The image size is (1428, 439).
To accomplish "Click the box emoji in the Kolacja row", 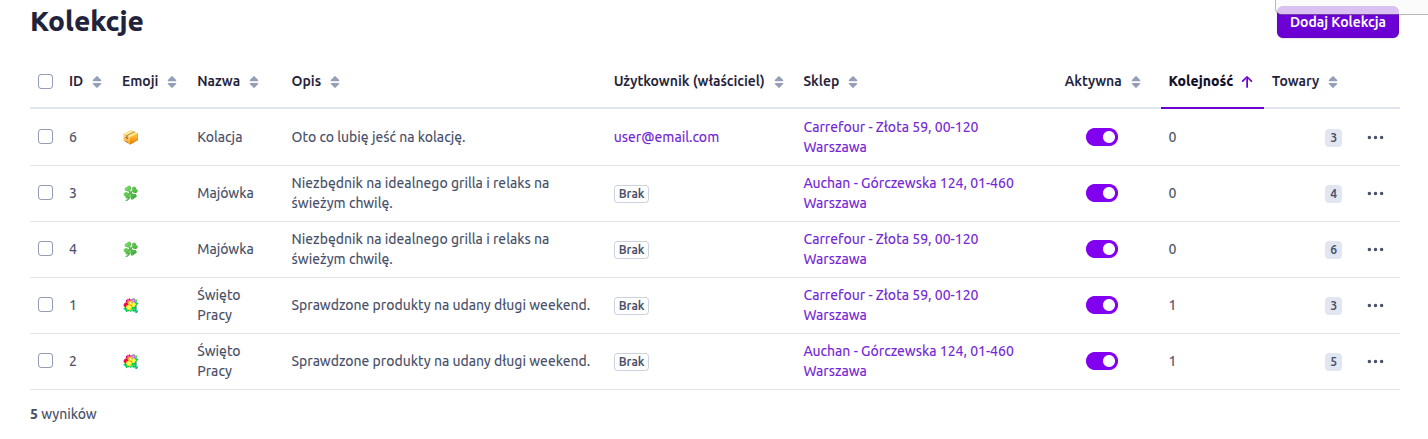I will [x=130, y=137].
